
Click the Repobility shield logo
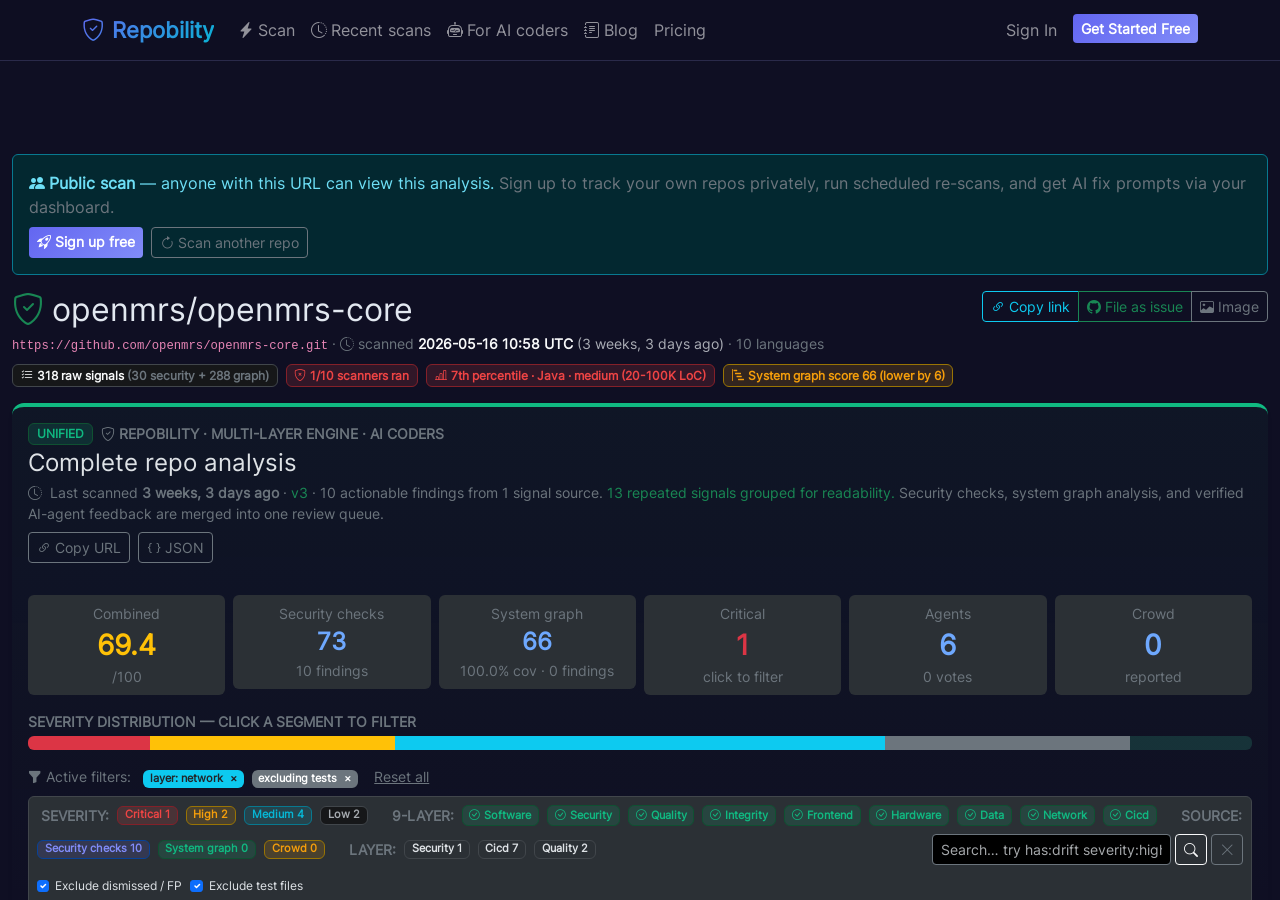pos(93,30)
